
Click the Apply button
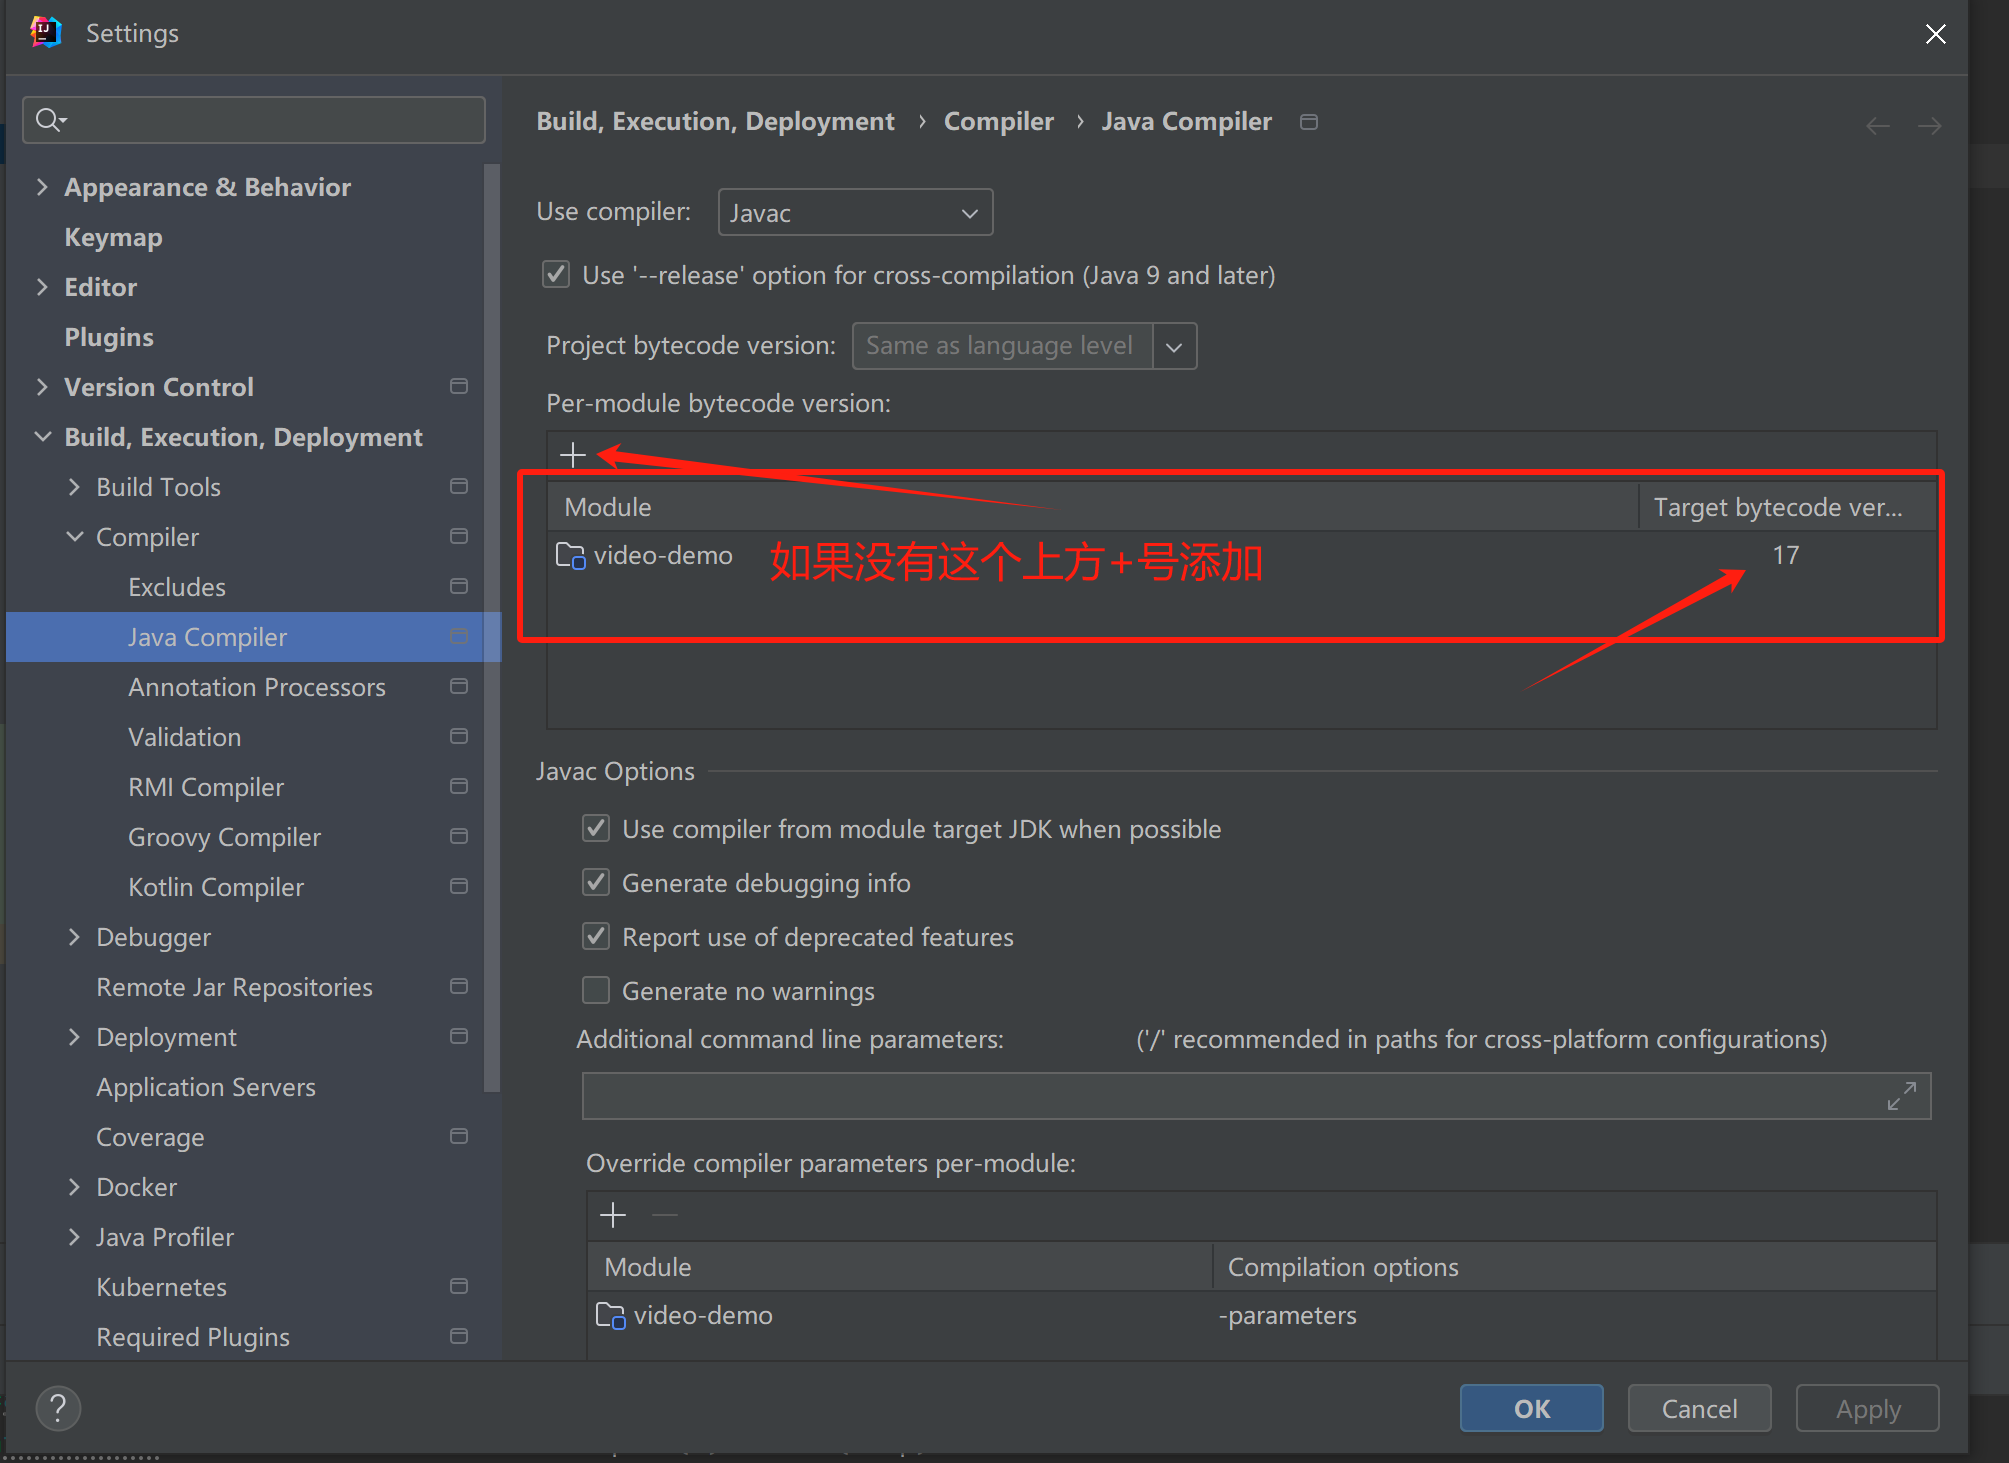click(x=1866, y=1407)
